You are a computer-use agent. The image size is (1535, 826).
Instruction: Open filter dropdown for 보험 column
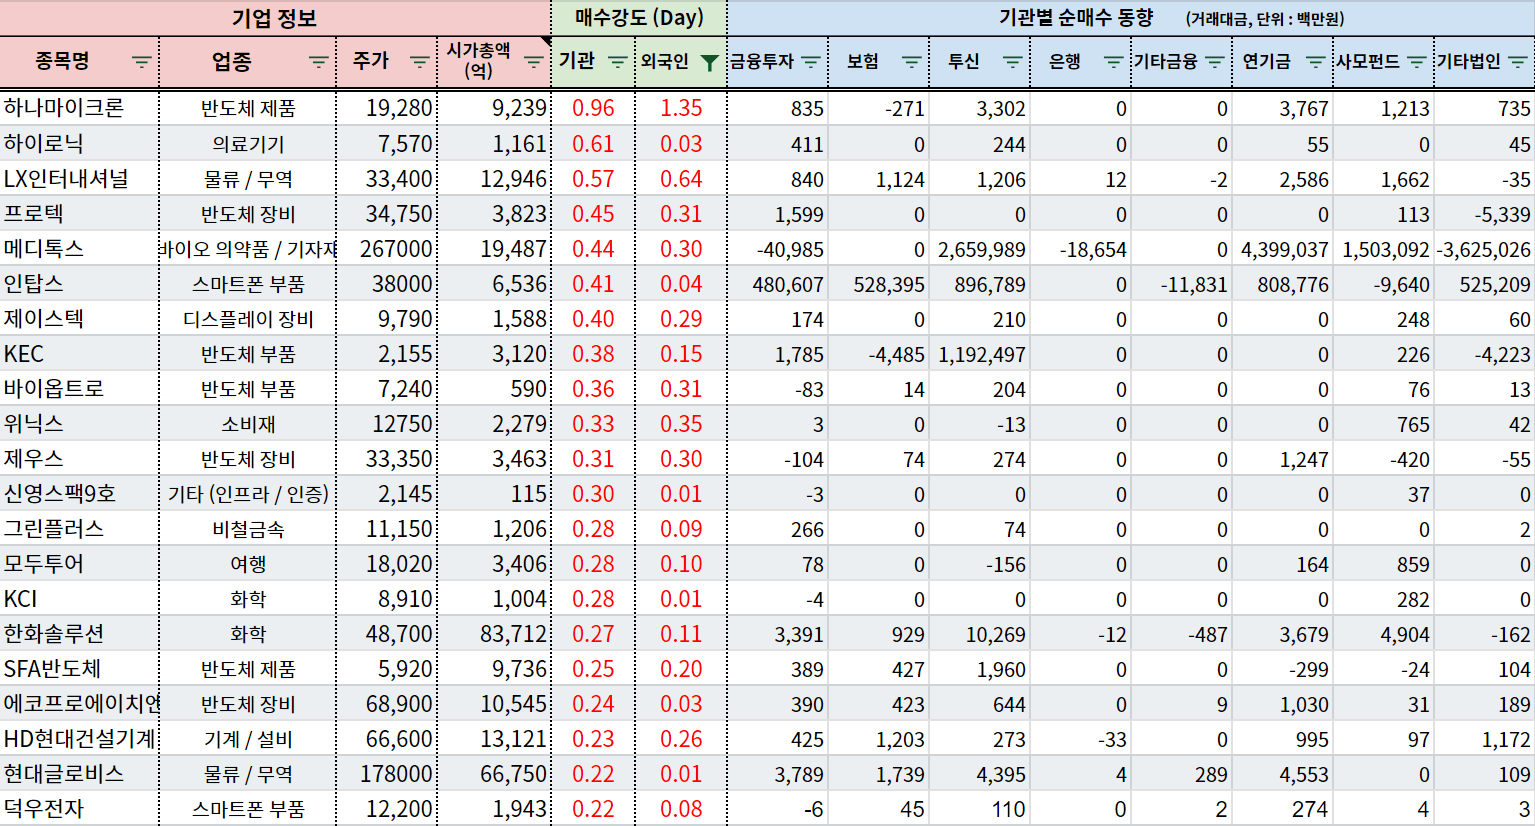pos(912,62)
